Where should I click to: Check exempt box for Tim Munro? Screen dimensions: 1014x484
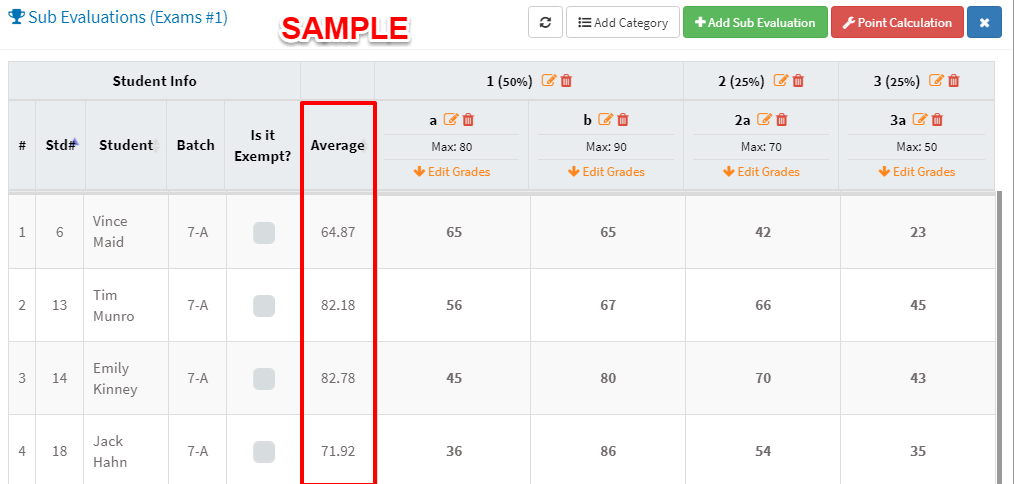pos(263,305)
